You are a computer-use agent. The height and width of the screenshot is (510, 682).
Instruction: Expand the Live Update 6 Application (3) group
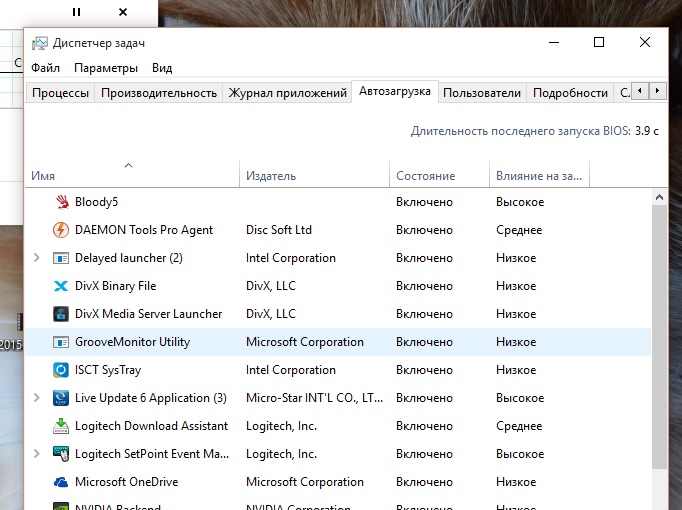tap(37, 398)
